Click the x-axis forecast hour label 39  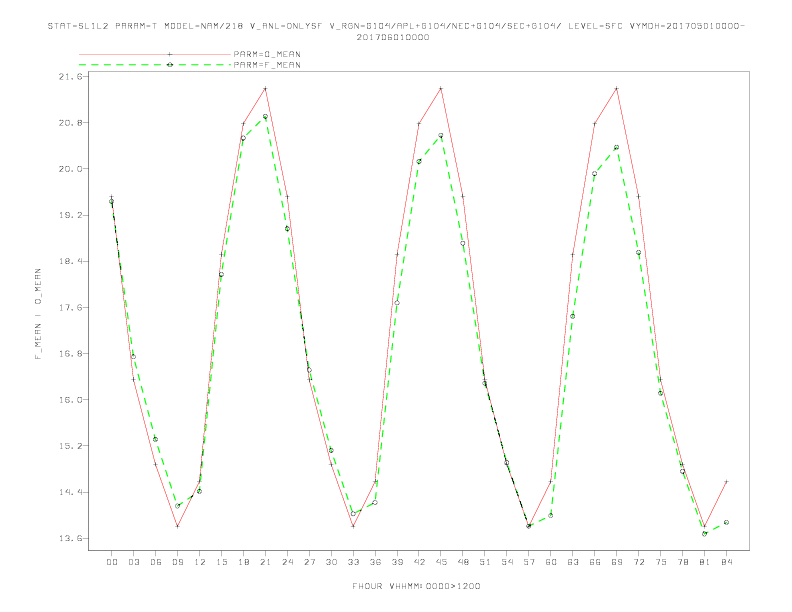click(x=397, y=562)
